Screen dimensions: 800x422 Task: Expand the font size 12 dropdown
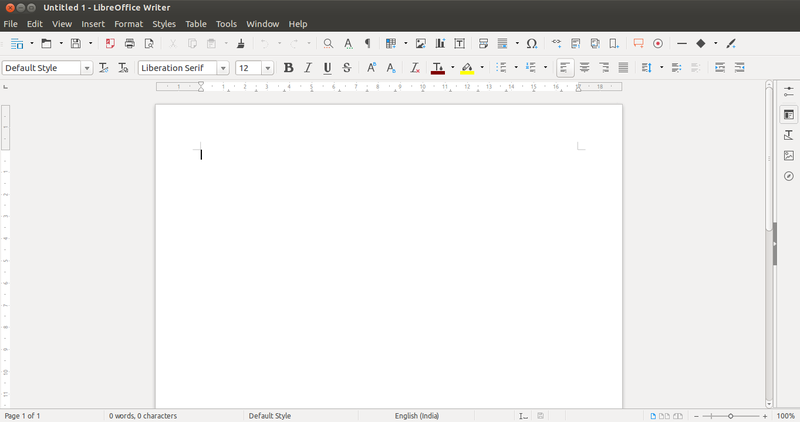click(267, 68)
